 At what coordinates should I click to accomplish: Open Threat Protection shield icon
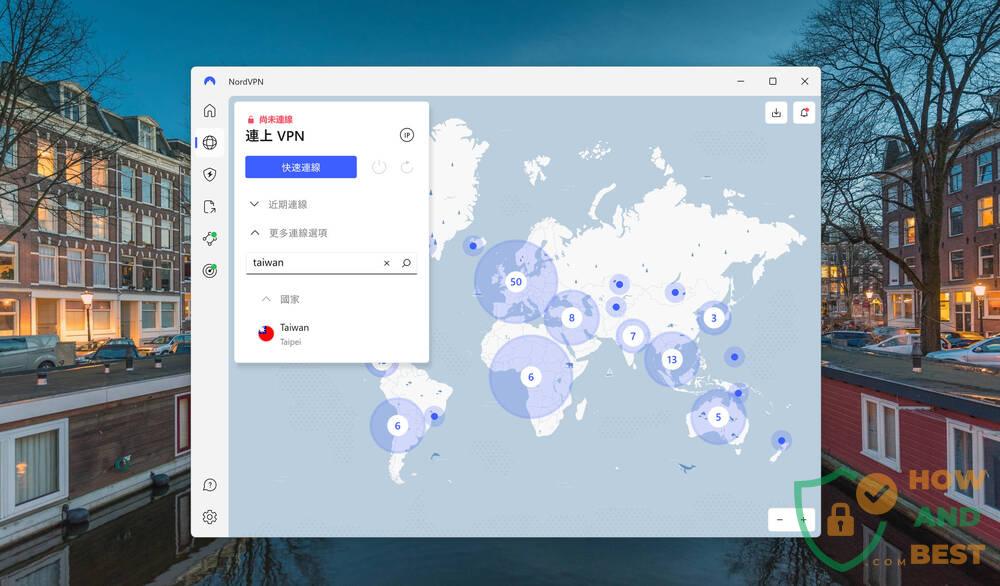click(x=210, y=174)
